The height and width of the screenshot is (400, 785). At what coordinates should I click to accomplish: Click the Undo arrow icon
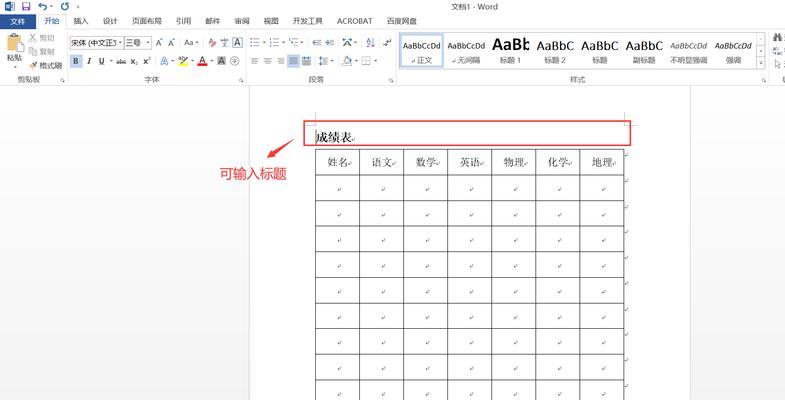[43, 7]
